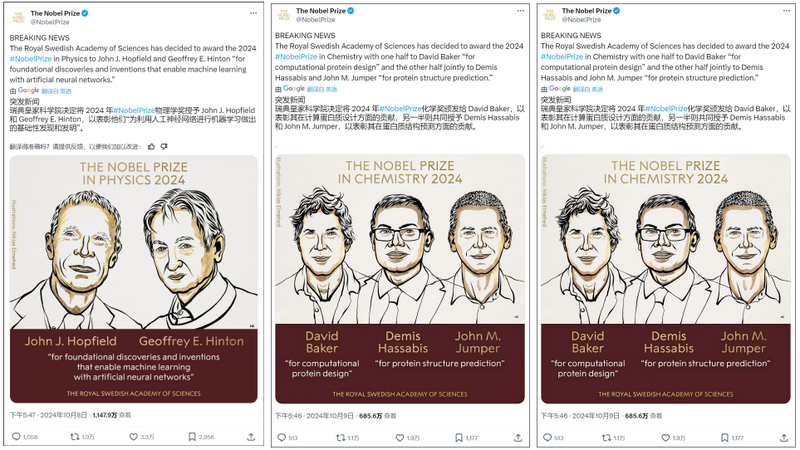Open the Nobel Prize in Physics 2024 image

coord(134,279)
